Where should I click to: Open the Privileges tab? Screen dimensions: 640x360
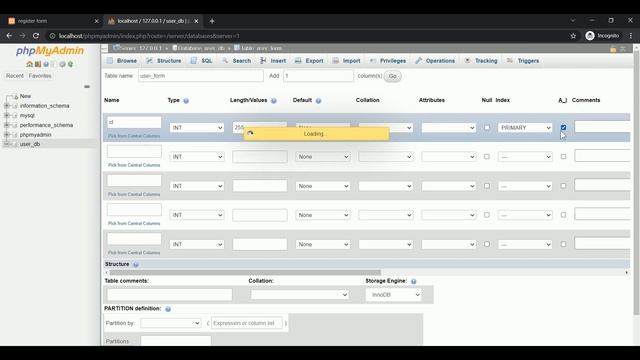388,61
